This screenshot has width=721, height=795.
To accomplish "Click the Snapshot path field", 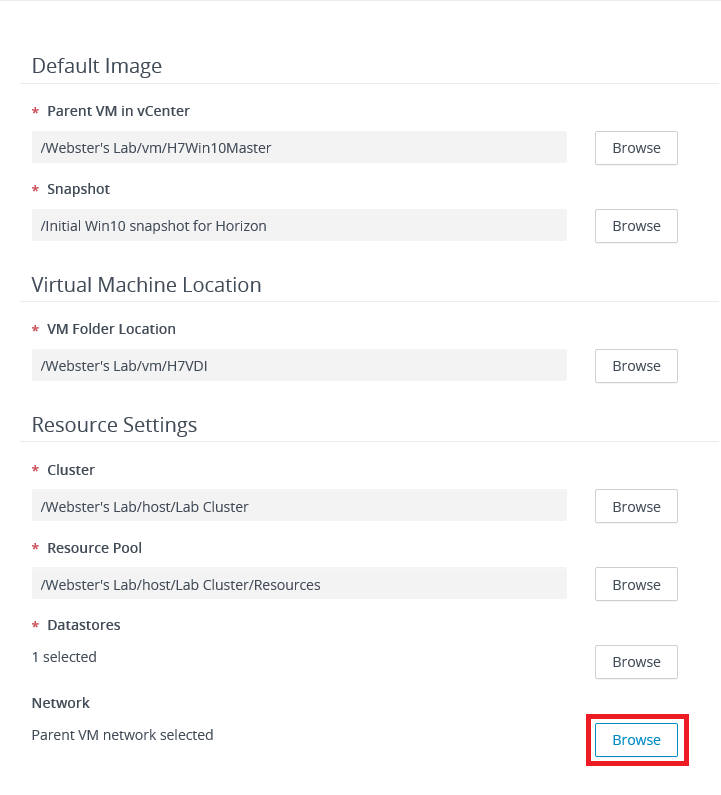I will click(299, 226).
